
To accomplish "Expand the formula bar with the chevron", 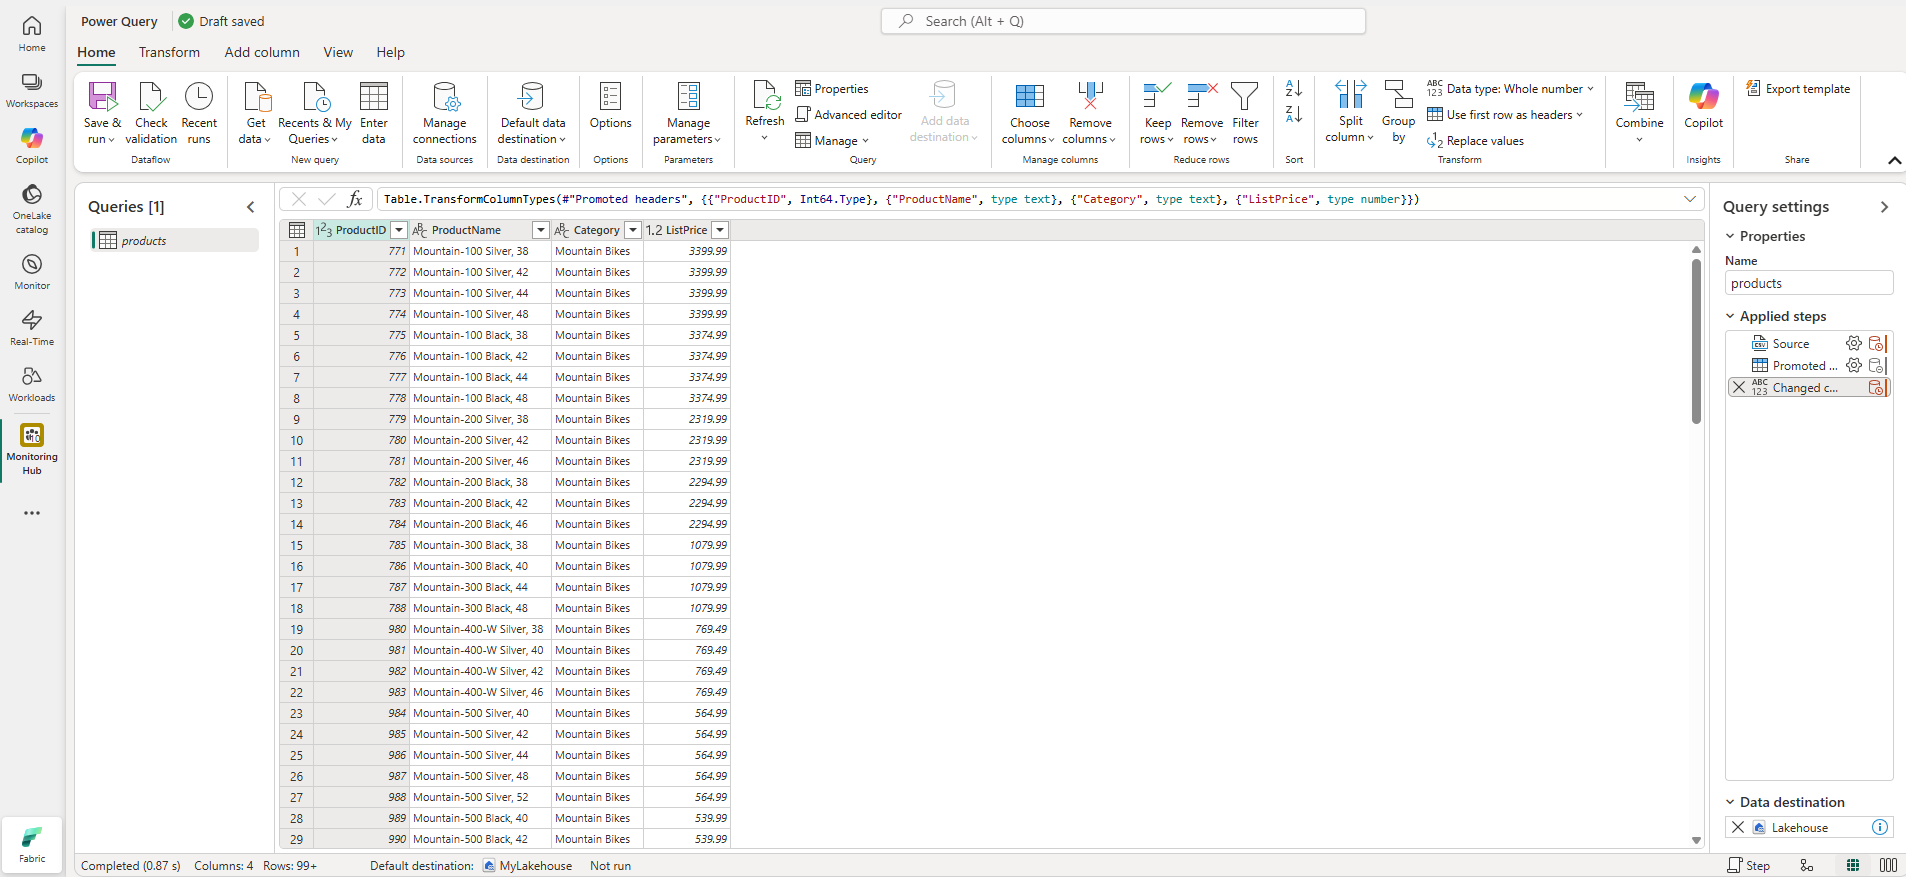I will (1690, 199).
